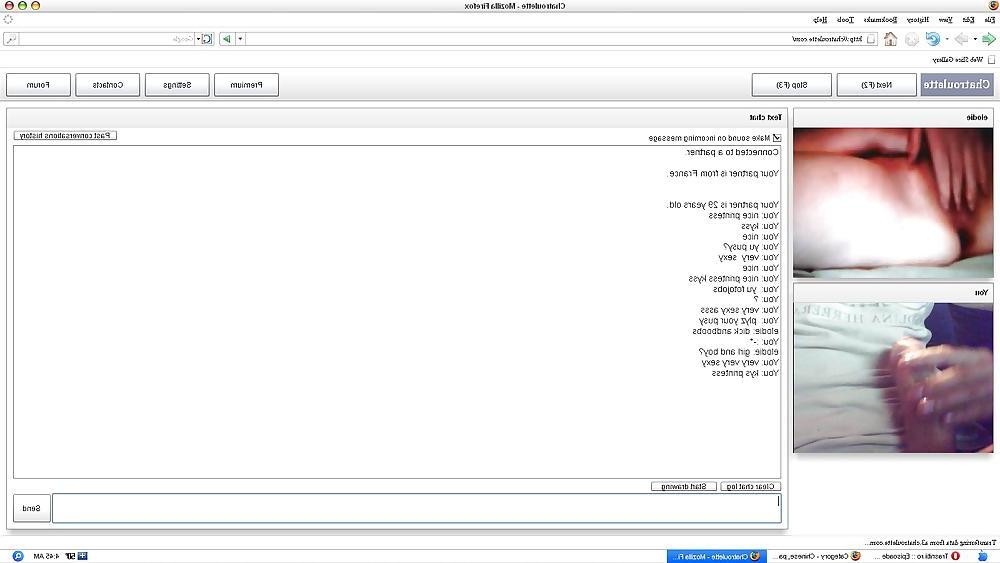Open the Bookmarks menu
Viewport: 1000px width, 563px height.
click(x=880, y=20)
